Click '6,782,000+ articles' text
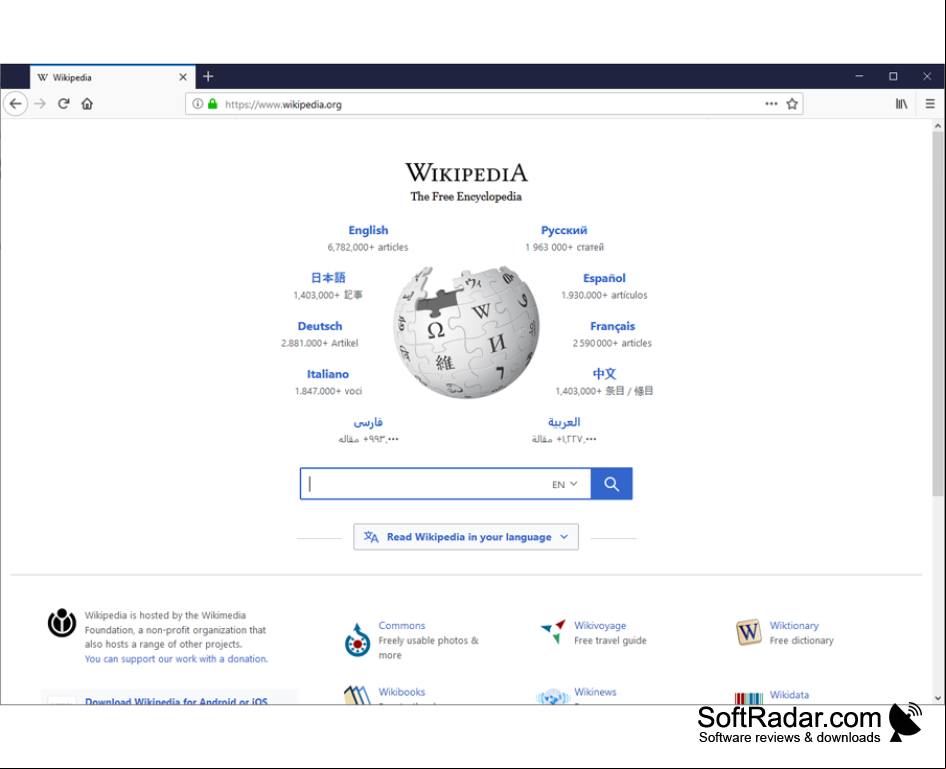The width and height of the screenshot is (946, 769). click(x=368, y=247)
